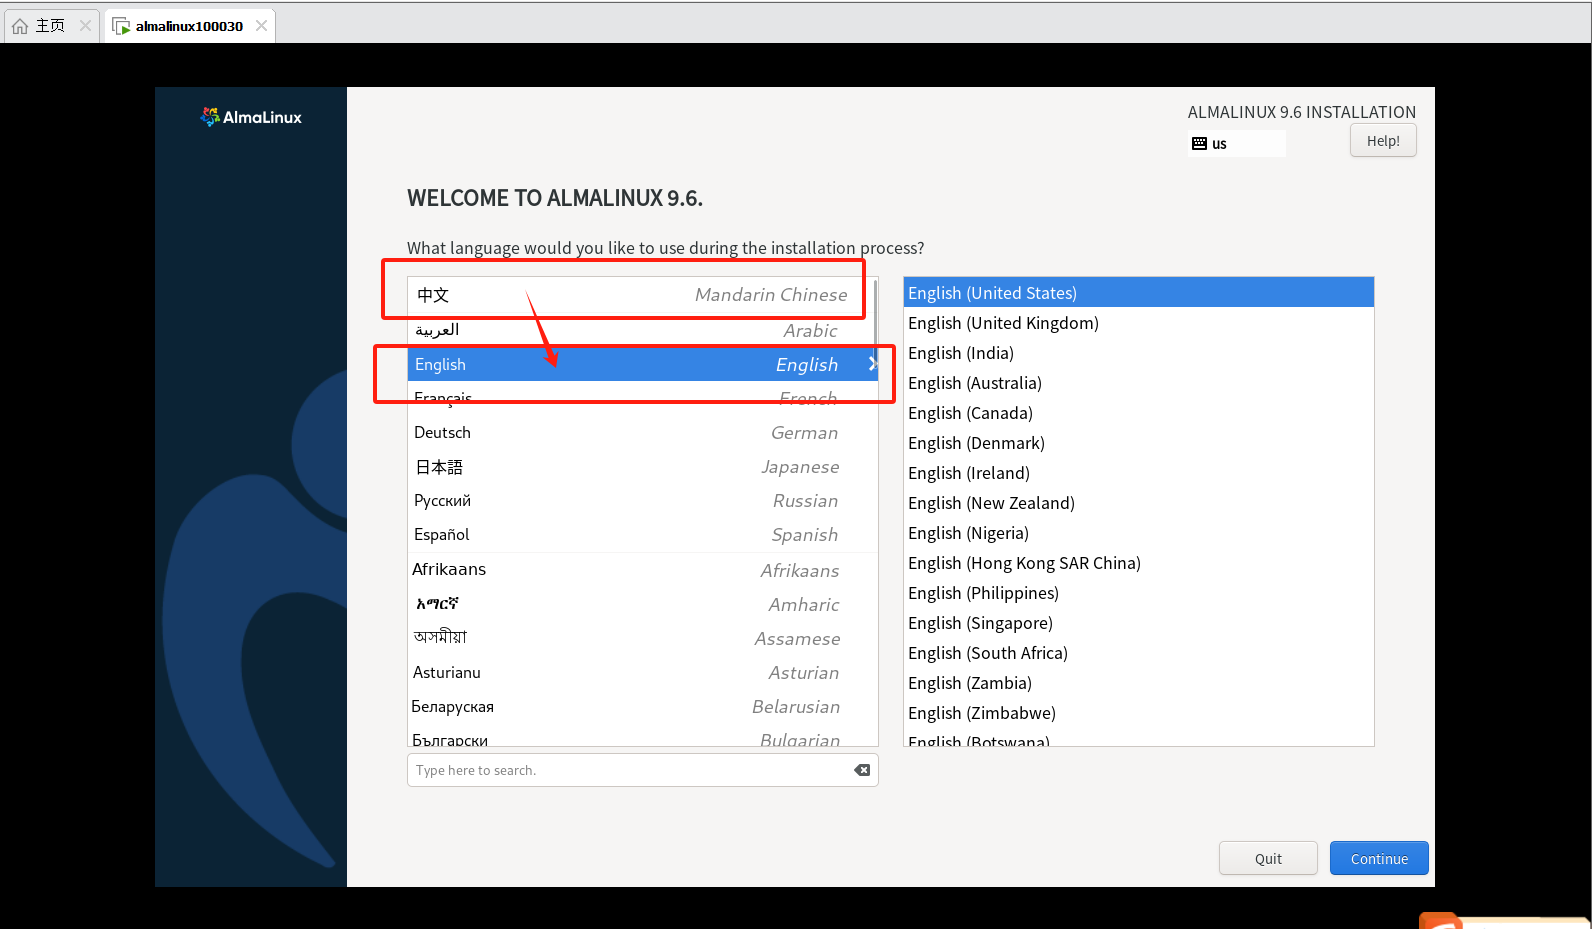Choose English (India) locale
The image size is (1592, 929).
(1138, 353)
